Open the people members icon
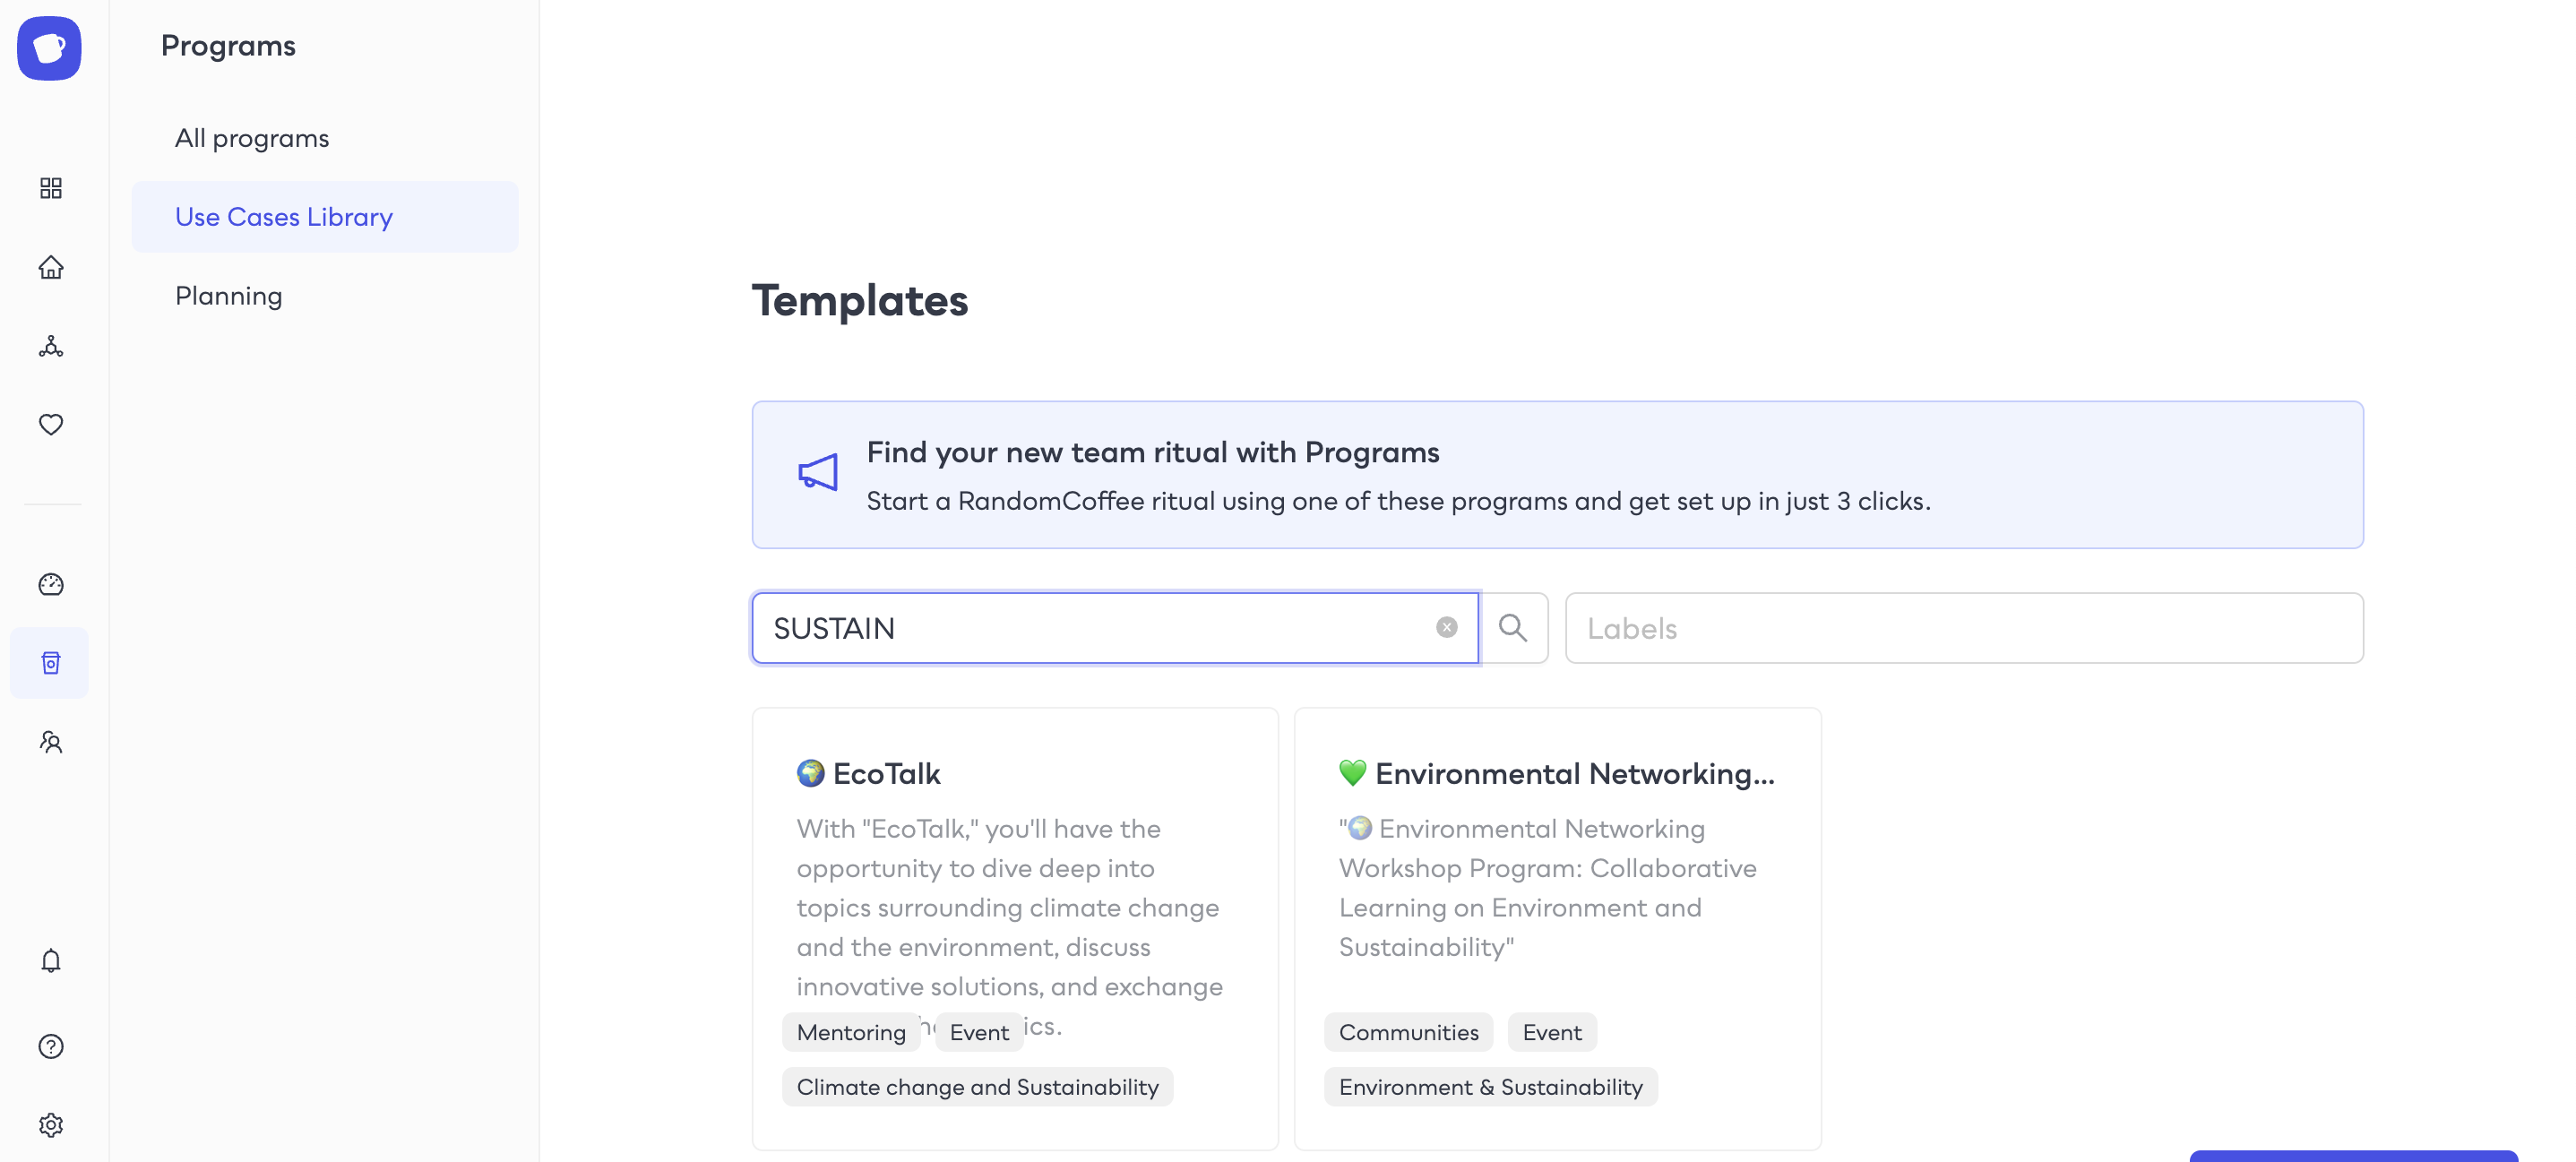This screenshot has width=2576, height=1162. [x=51, y=741]
